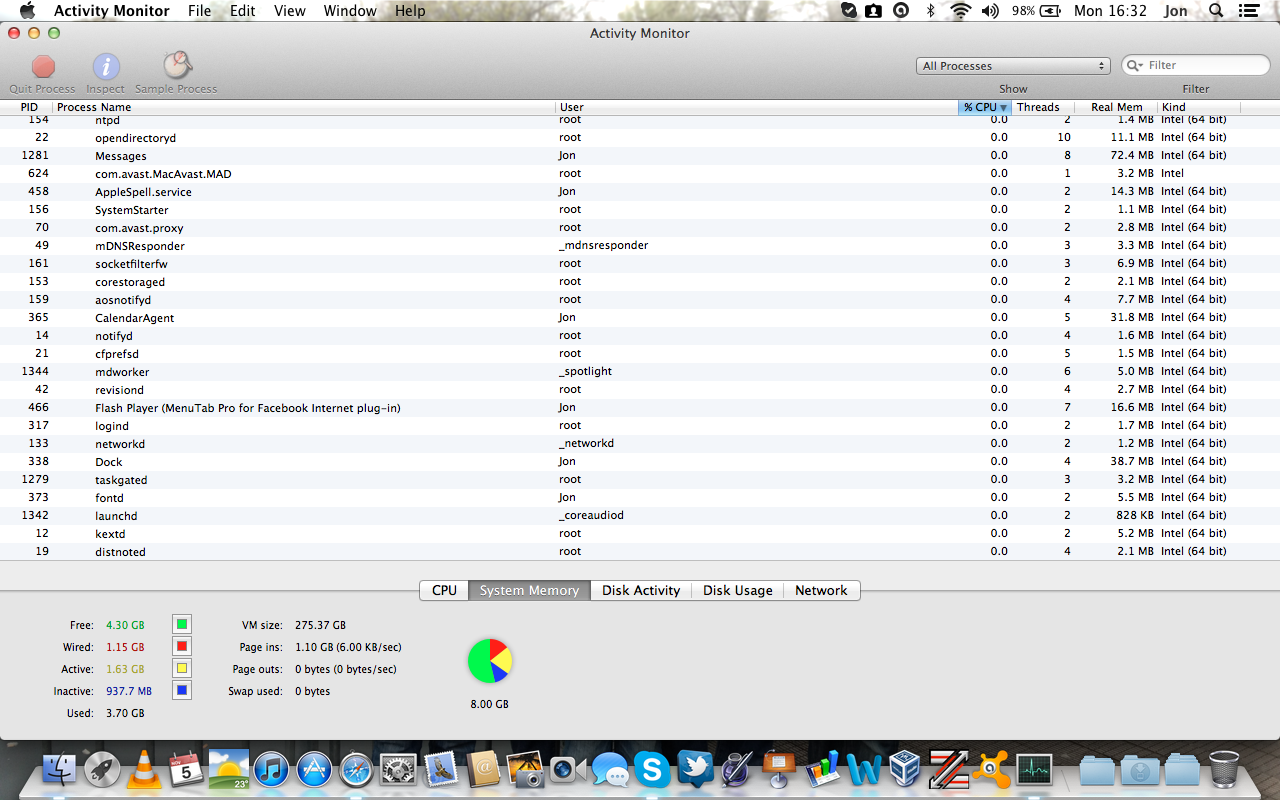
Task: Click the Quit Process stop-sign icon
Action: pyautogui.click(x=43, y=67)
